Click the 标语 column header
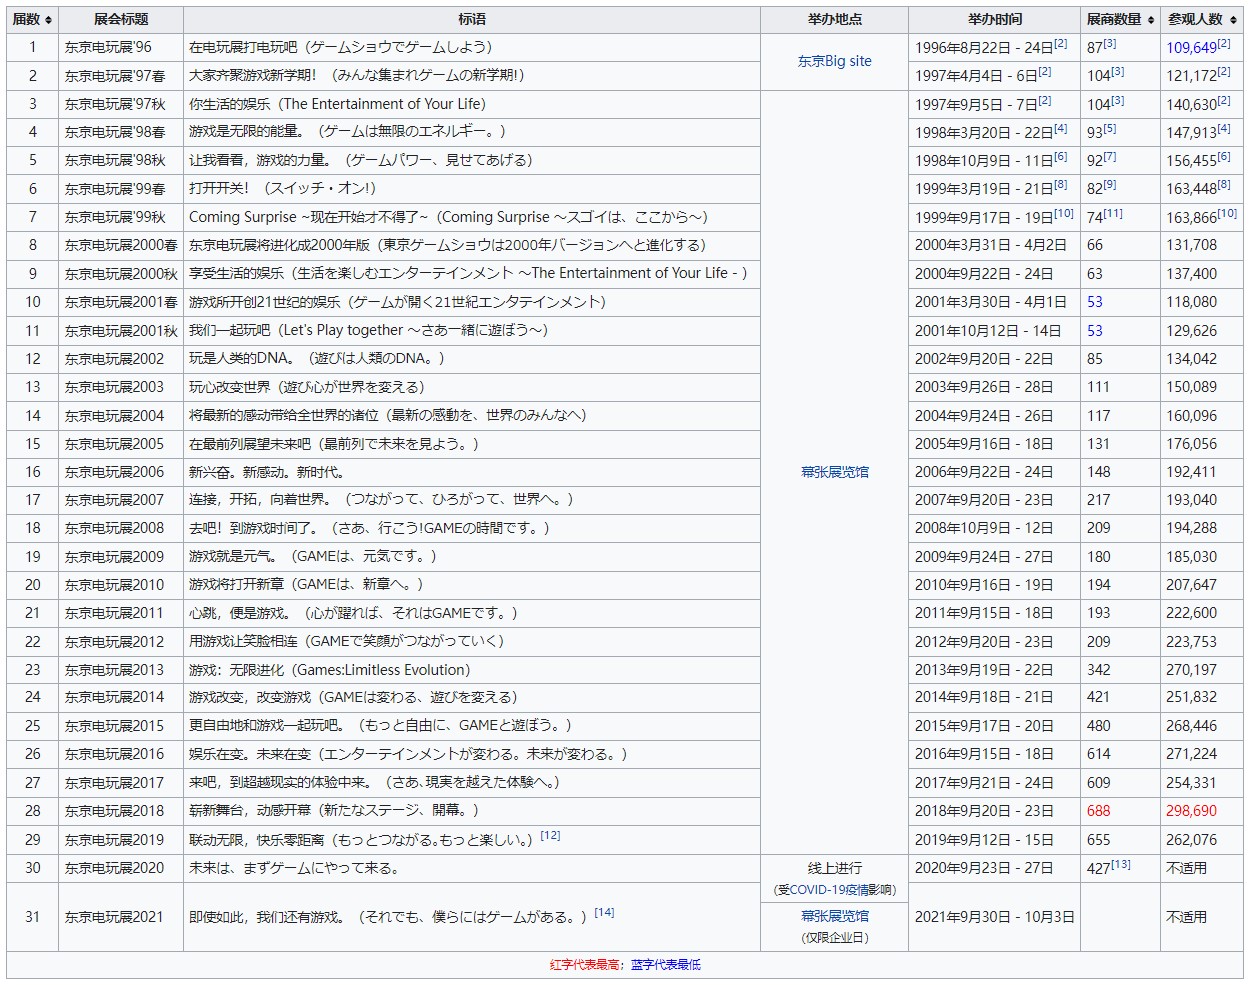The height and width of the screenshot is (985, 1251). click(x=472, y=20)
